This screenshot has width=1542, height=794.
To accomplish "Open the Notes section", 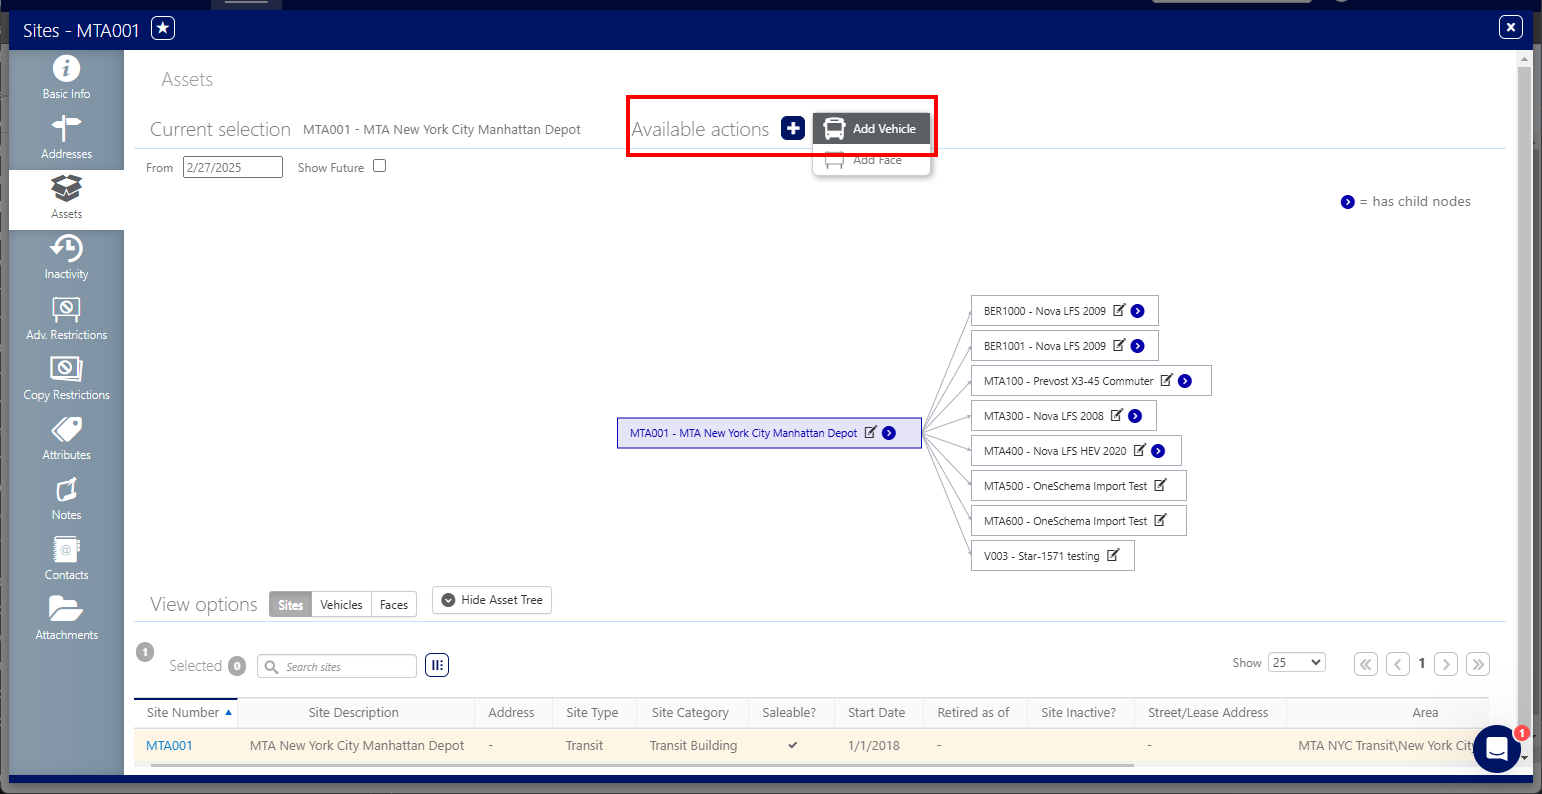I will coord(66,499).
